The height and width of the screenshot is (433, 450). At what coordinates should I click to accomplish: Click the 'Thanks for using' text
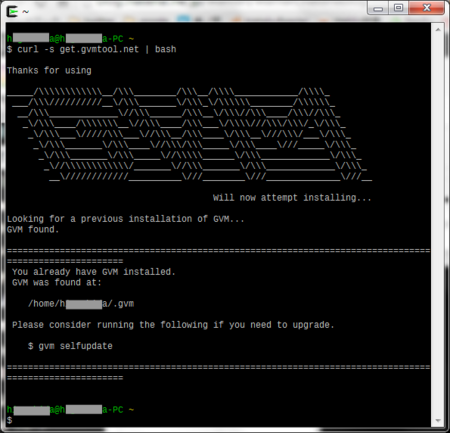pyautogui.click(x=49, y=71)
